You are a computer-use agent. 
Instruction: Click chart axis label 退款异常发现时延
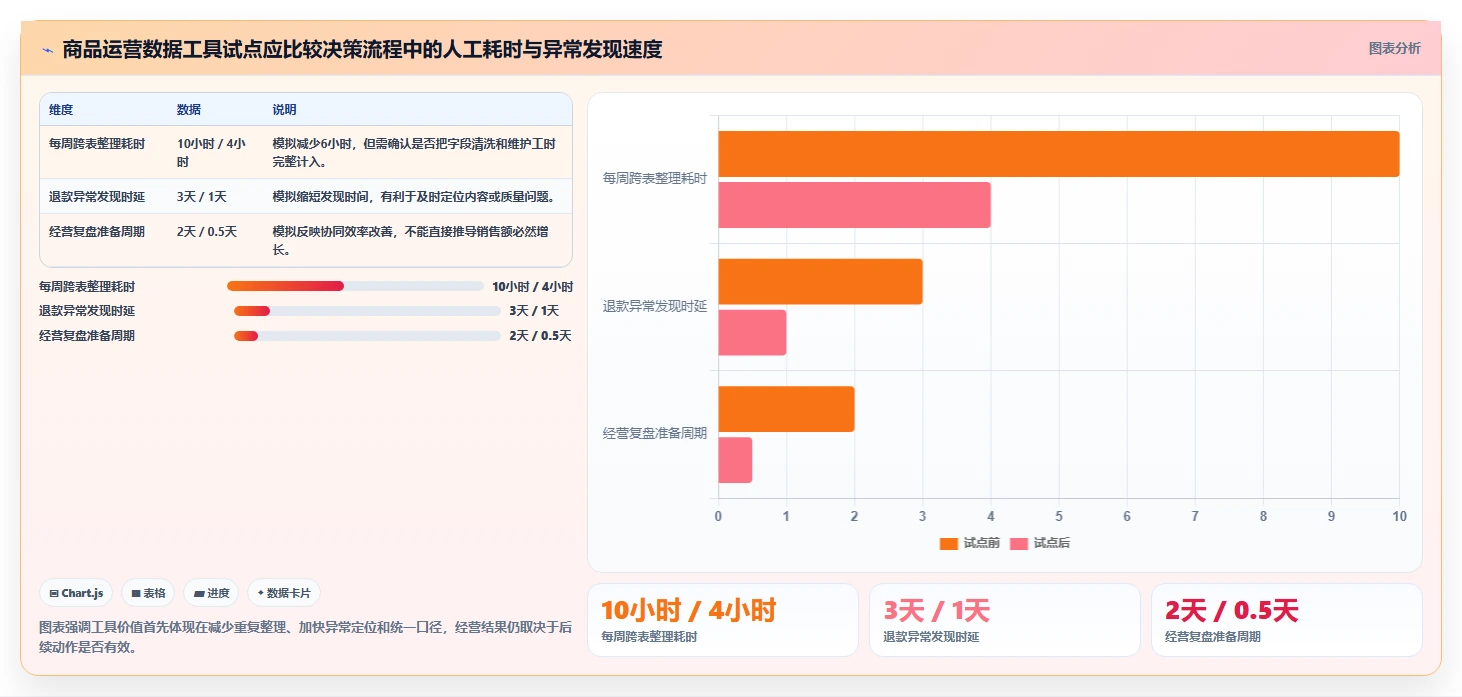point(655,306)
